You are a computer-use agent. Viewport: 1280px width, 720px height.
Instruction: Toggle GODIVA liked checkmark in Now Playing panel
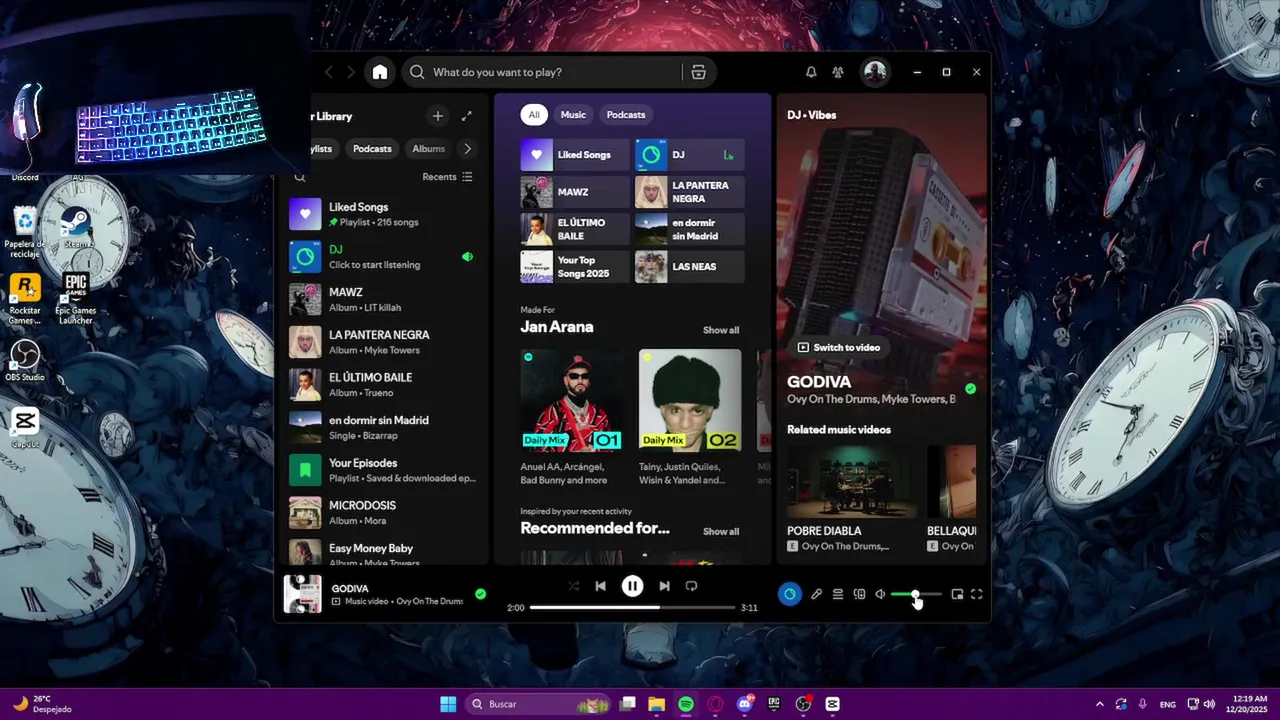[970, 389]
